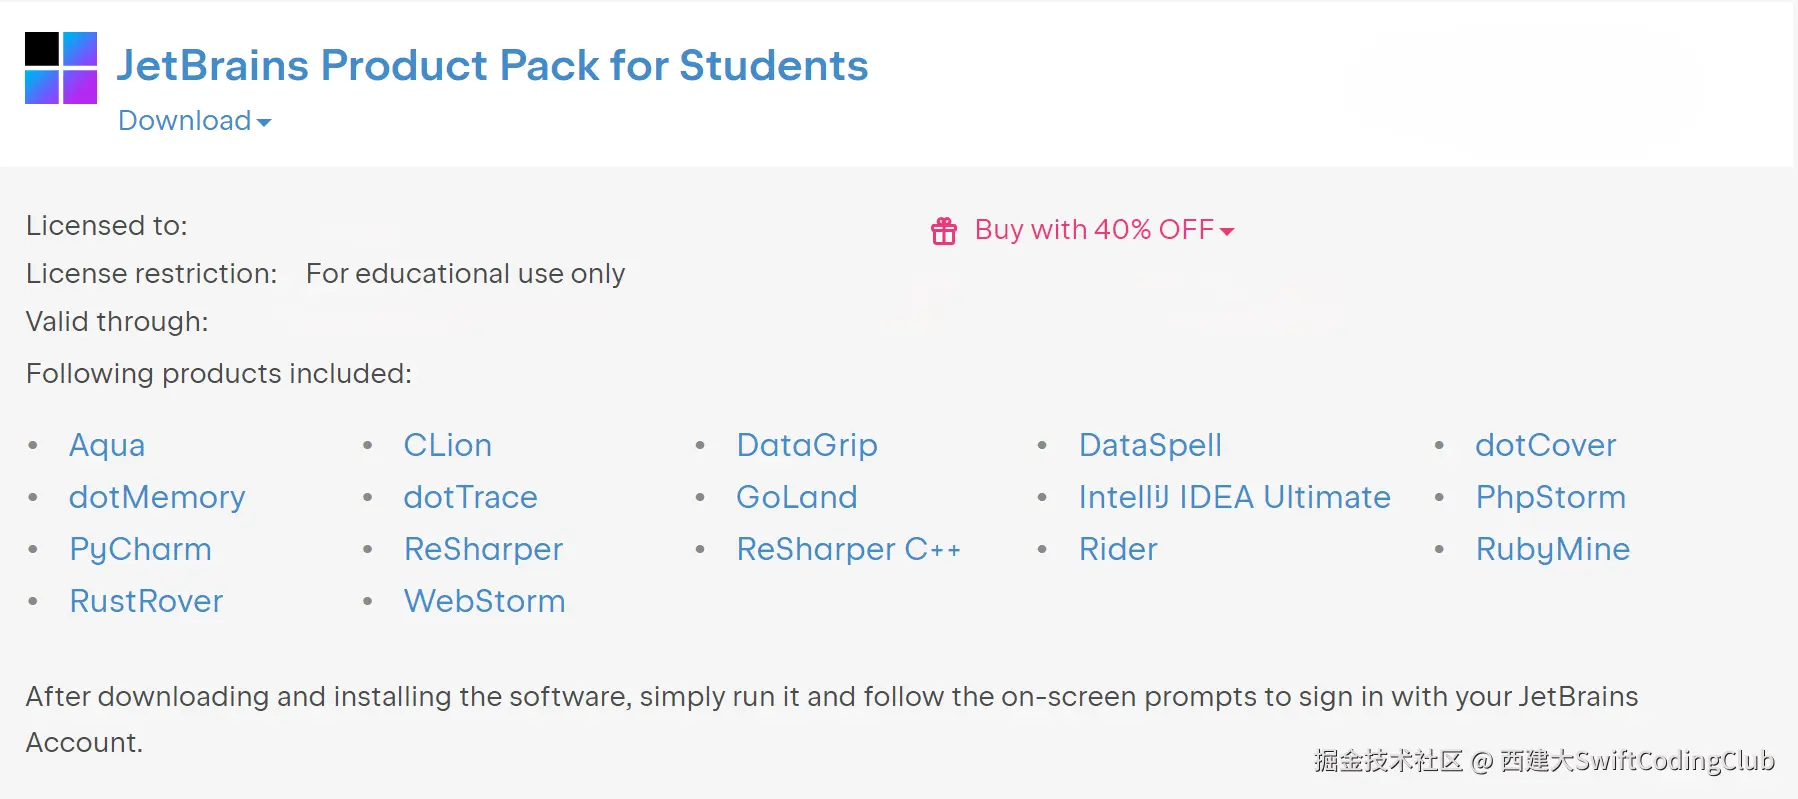Open the Buy with 40% OFF dropdown
The image size is (1798, 799).
pyautogui.click(x=1104, y=230)
